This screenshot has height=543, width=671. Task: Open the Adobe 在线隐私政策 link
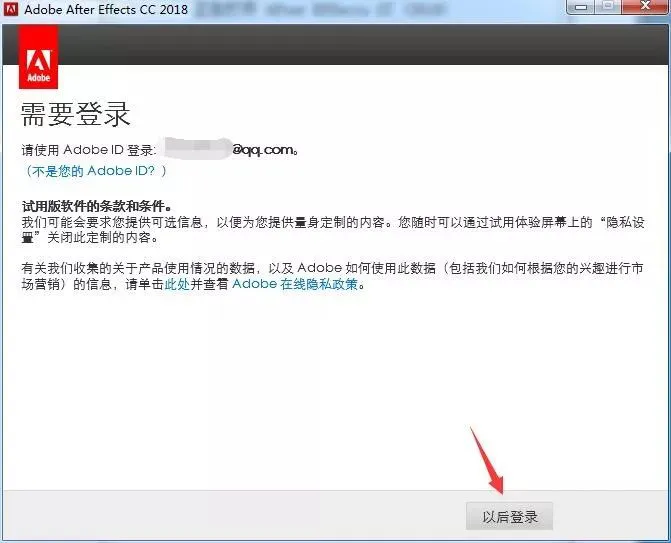pyautogui.click(x=295, y=284)
